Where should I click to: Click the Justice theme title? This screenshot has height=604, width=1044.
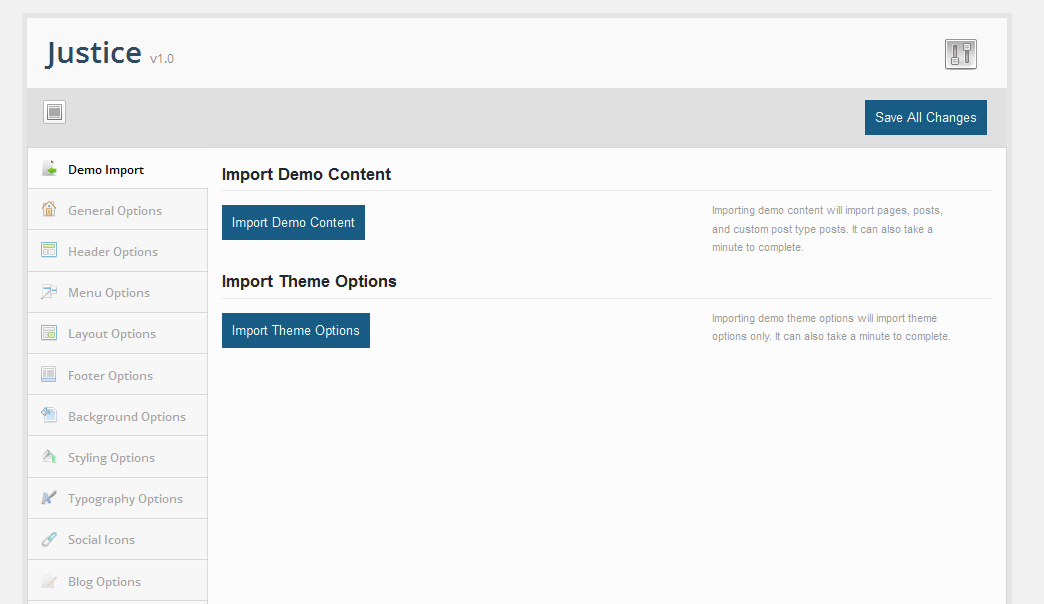point(94,53)
